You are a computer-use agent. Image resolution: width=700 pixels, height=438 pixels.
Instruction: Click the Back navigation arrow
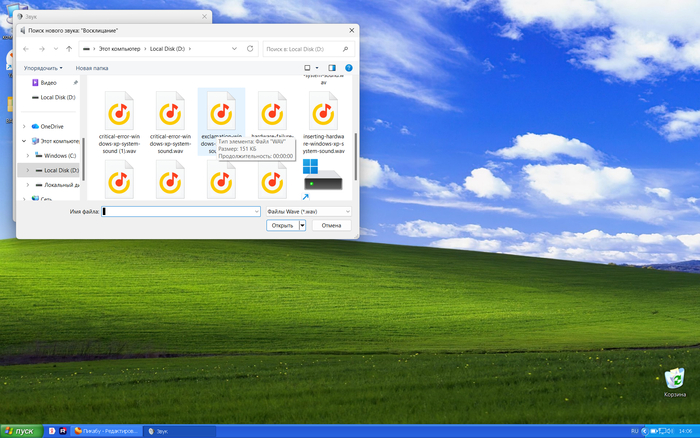tap(25, 48)
